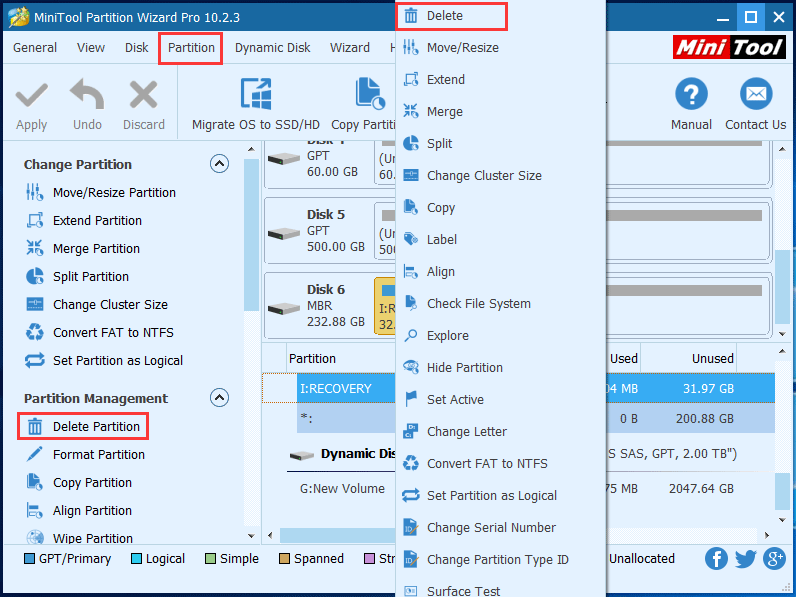Click the Undo arrow icon
Image resolution: width=796 pixels, height=597 pixels.
(x=87, y=94)
